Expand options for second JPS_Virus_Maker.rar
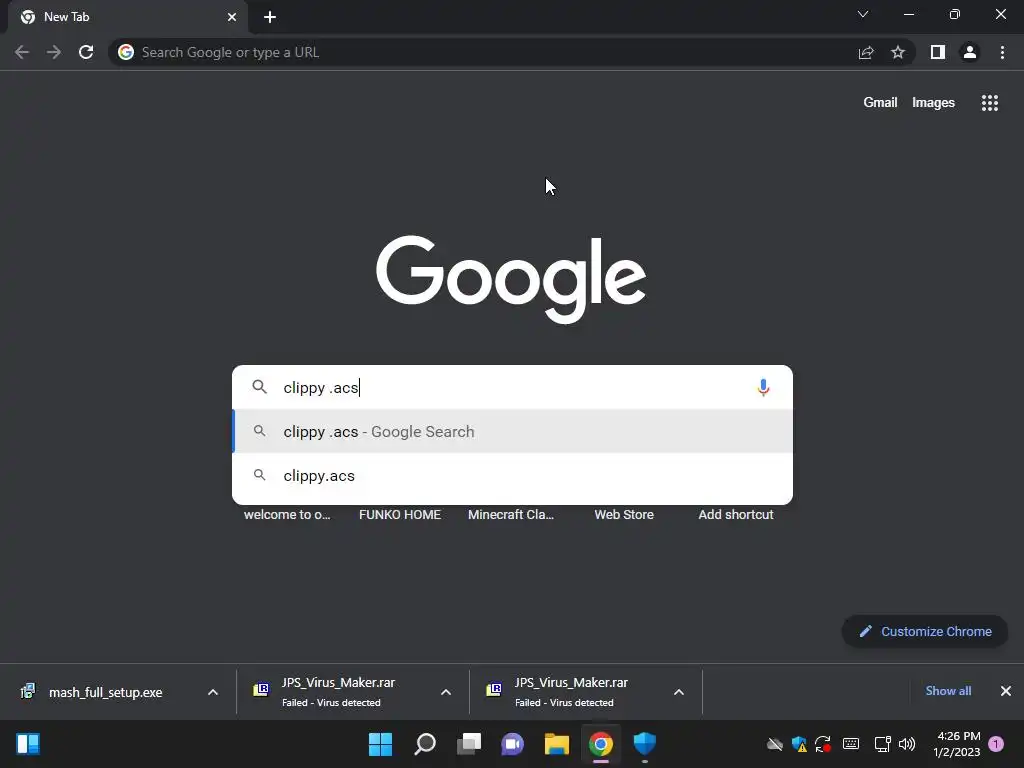Screen dimensions: 1024x768 [x=679, y=692]
